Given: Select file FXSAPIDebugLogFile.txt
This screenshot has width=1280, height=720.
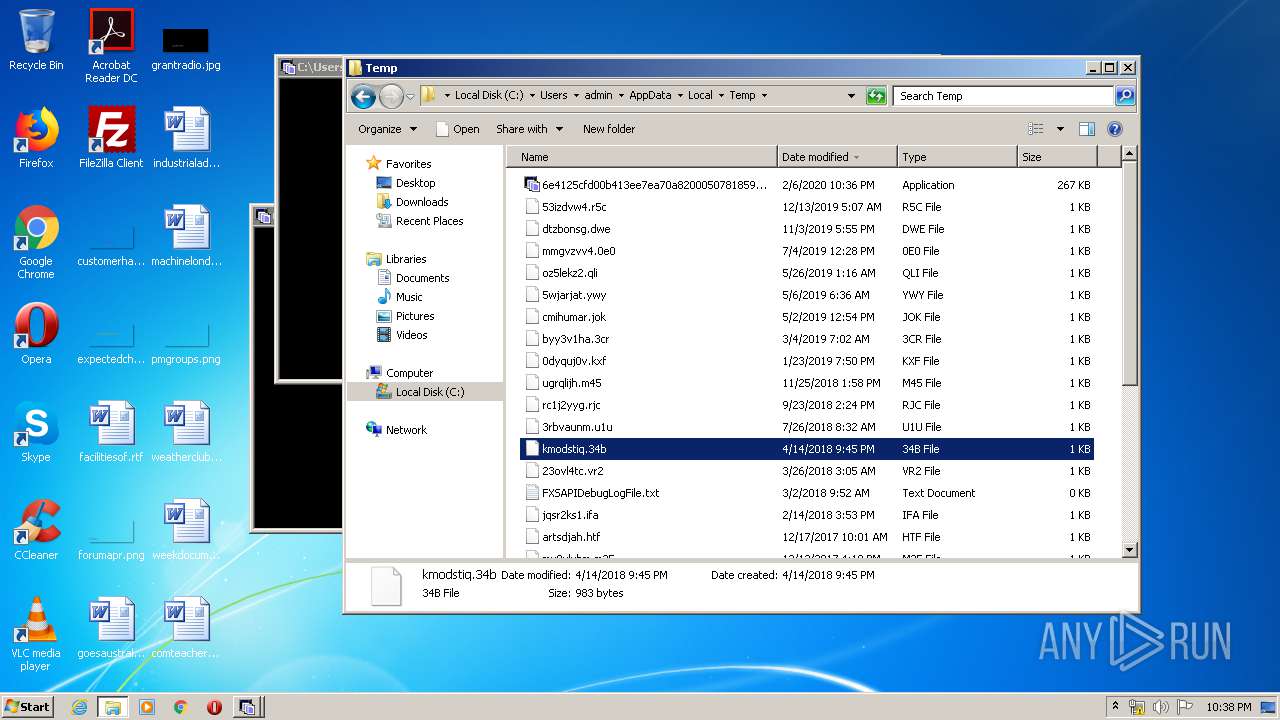Looking at the screenshot, I should (807, 493).
